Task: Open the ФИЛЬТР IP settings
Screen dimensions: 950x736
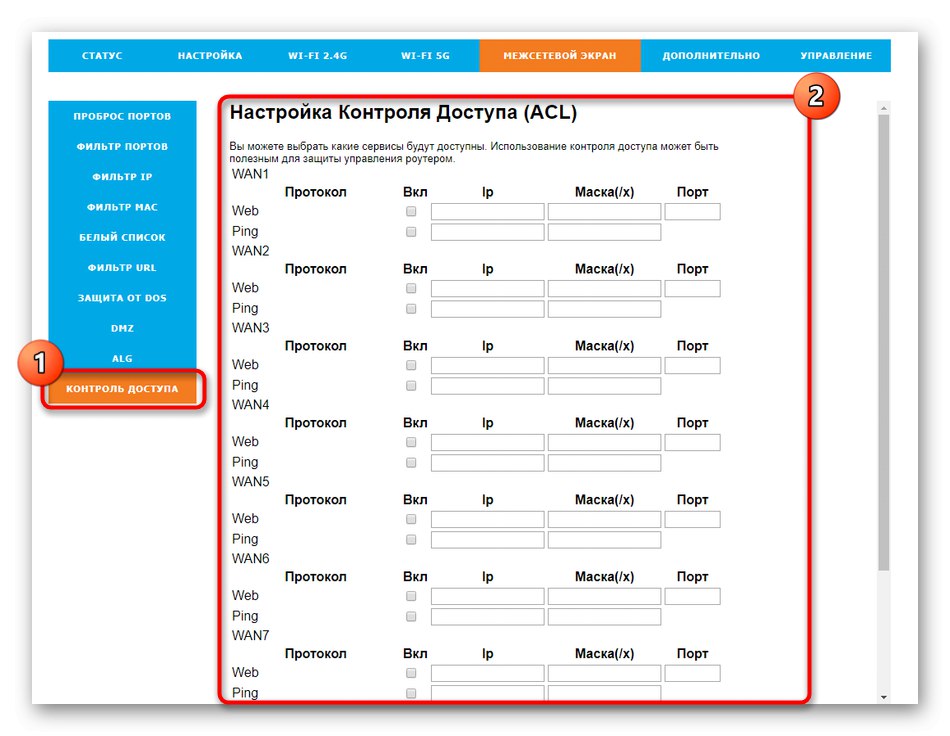Action: 122,176
